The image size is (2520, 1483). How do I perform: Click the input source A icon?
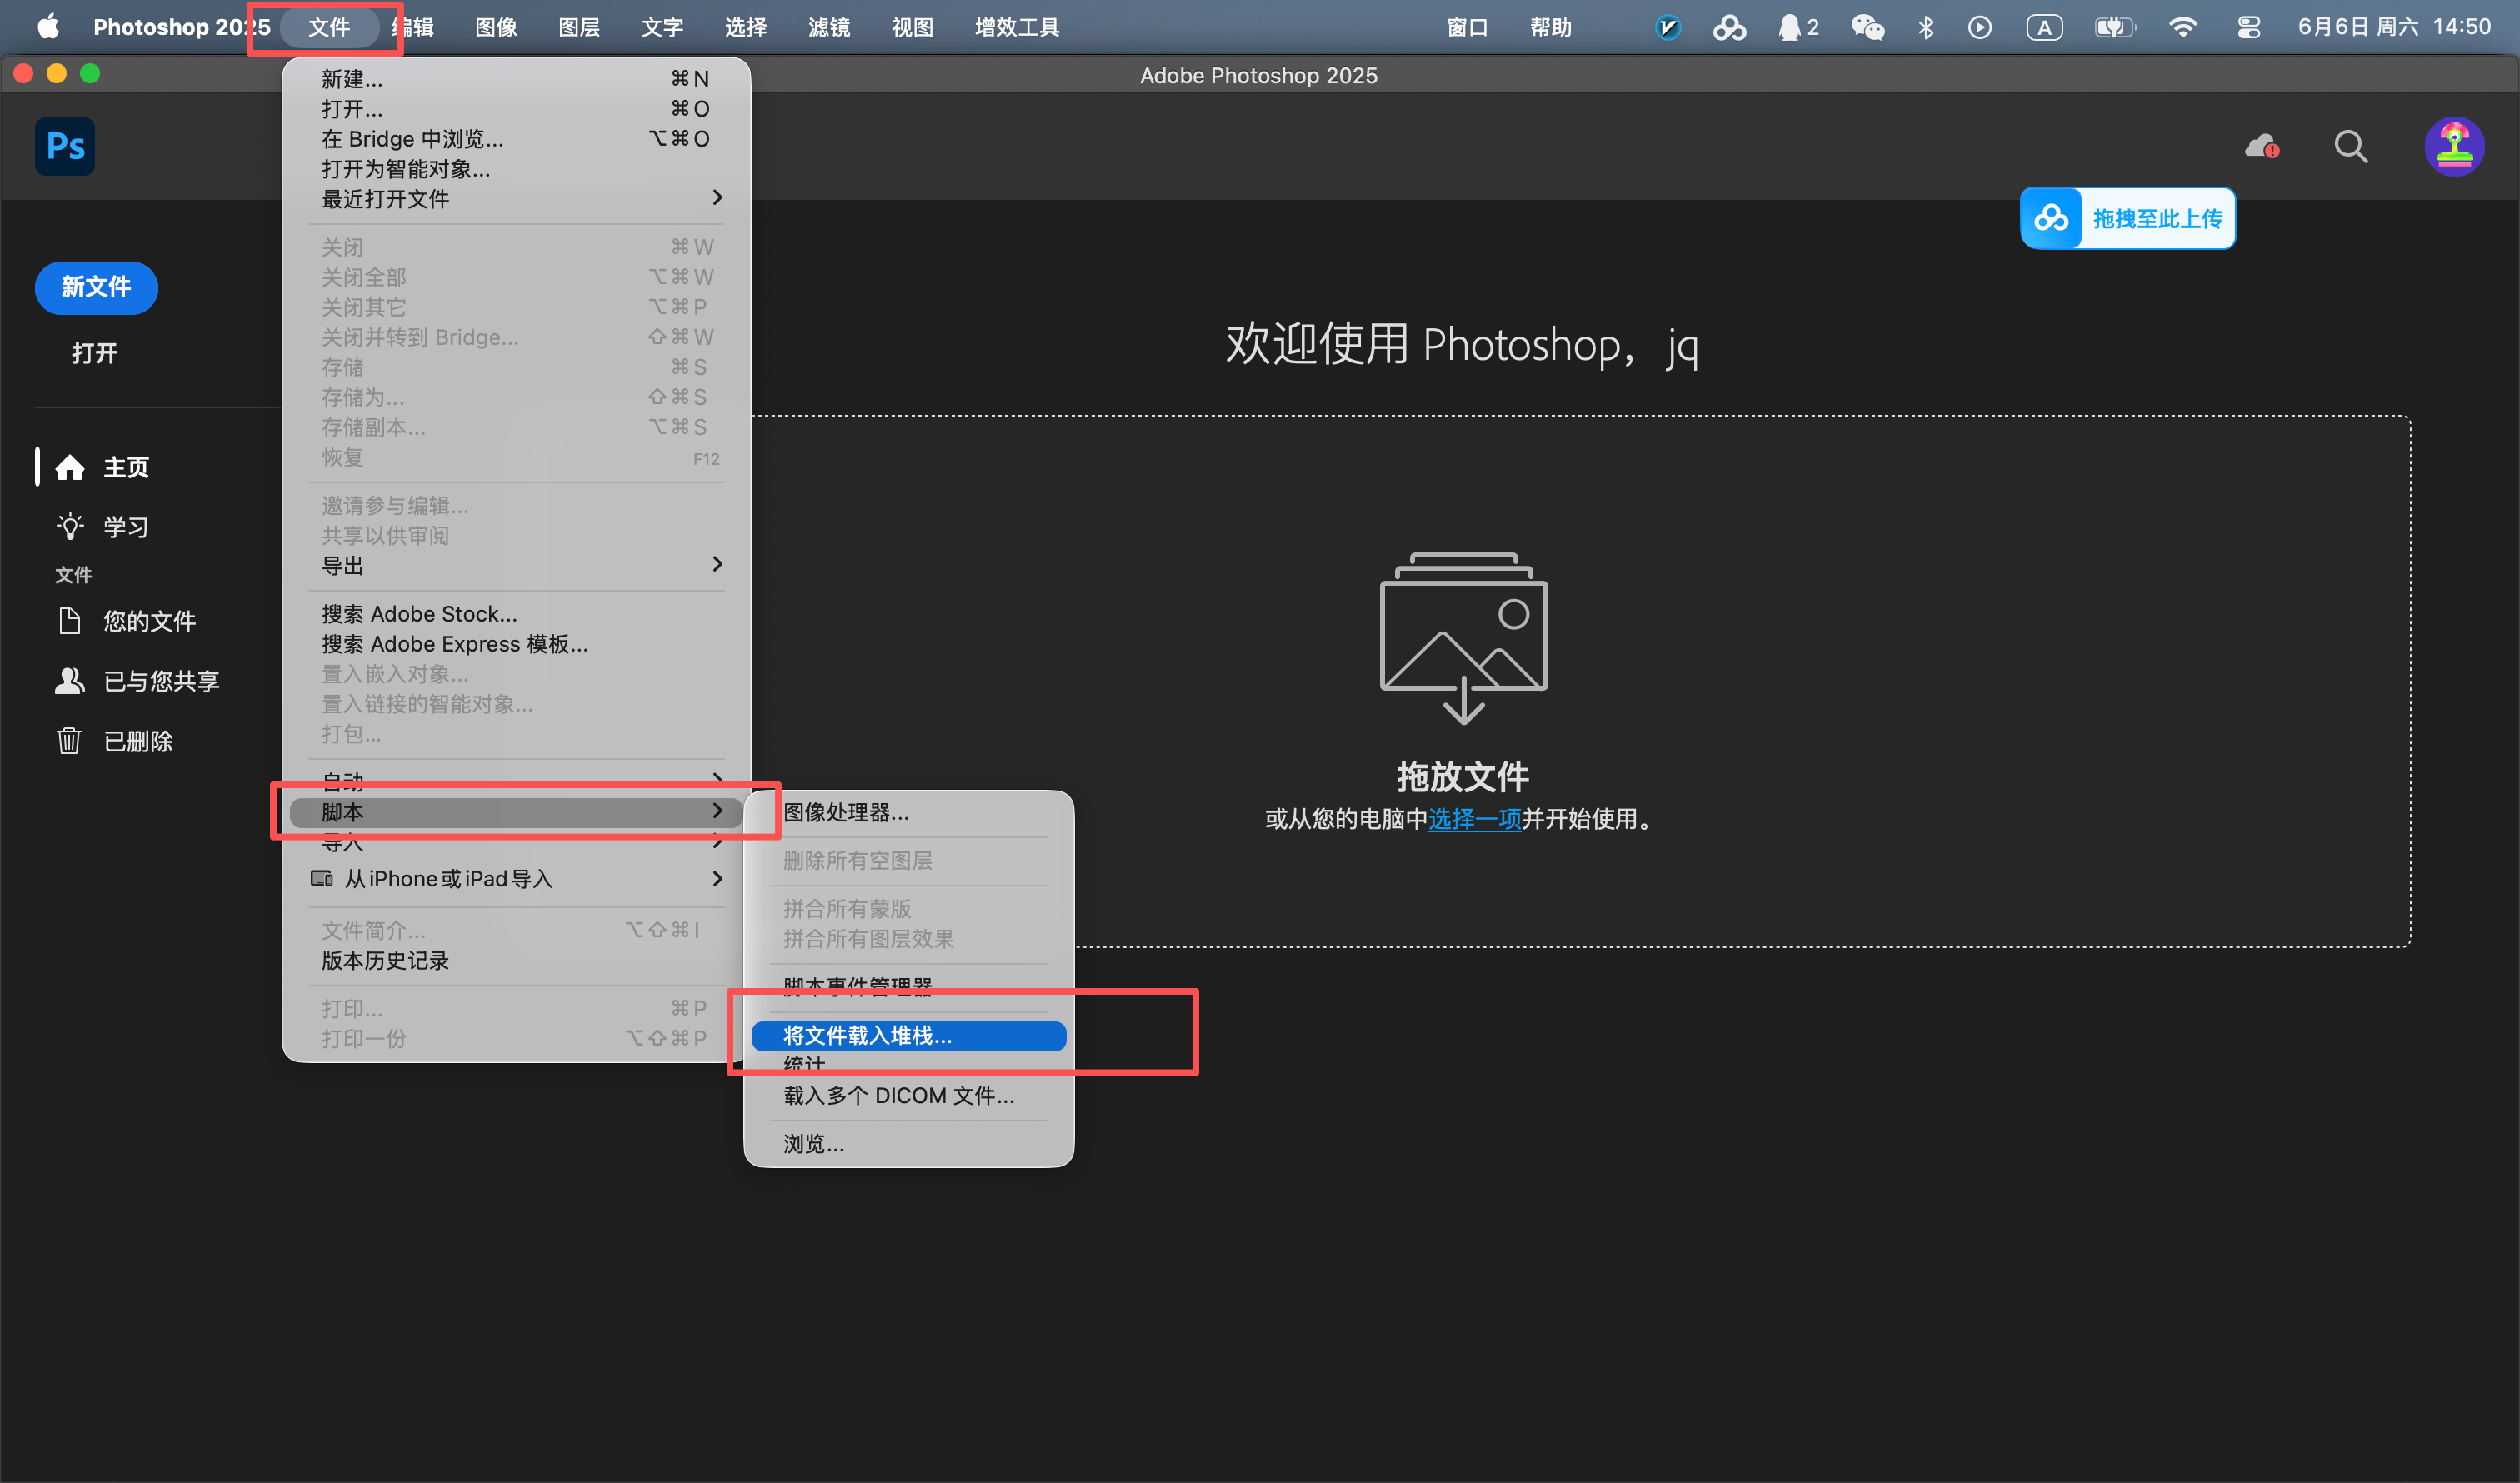[x=2044, y=27]
